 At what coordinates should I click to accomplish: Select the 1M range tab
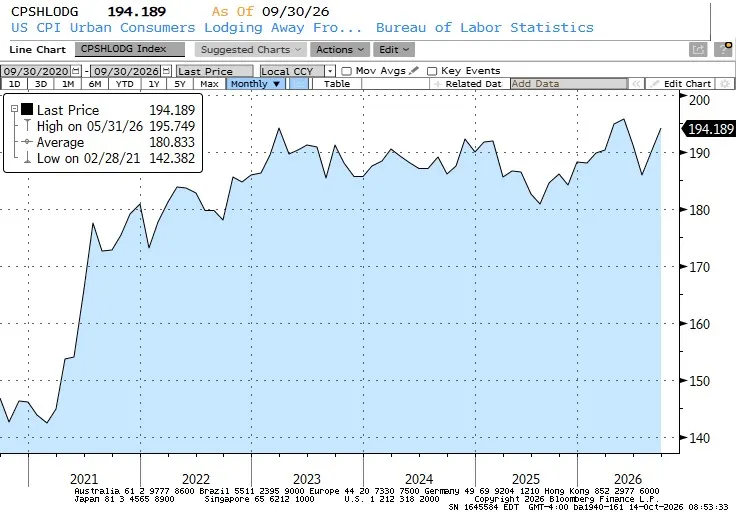tap(68, 84)
